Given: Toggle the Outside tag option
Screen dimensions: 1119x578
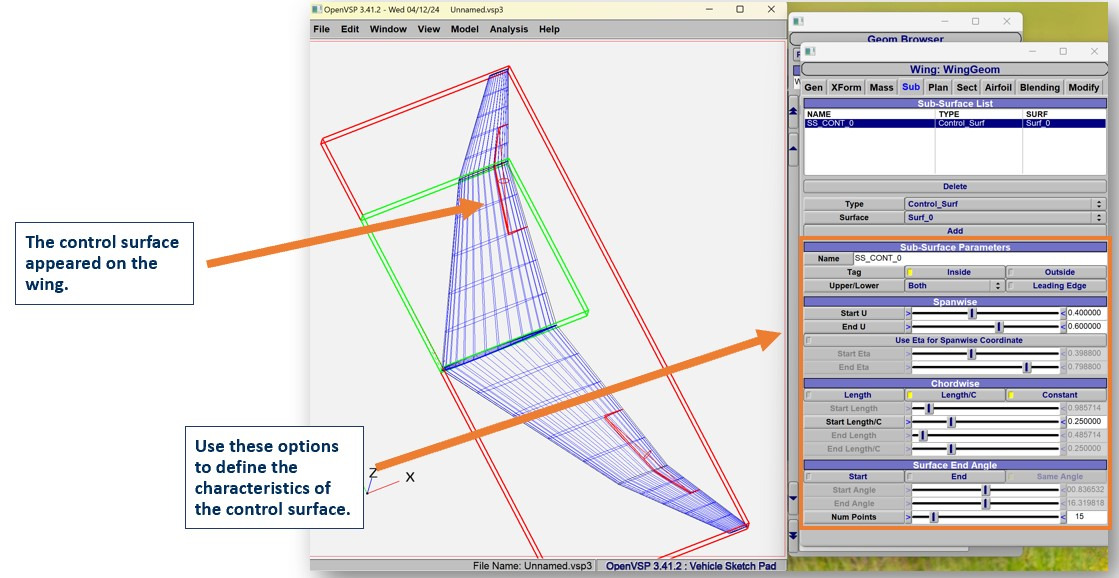Looking at the screenshot, I should coord(1055,272).
